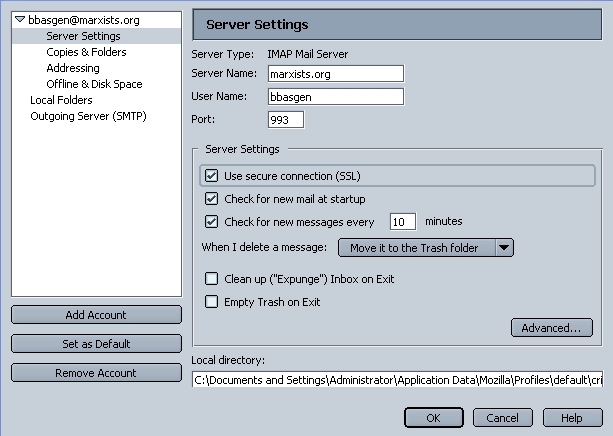Screen dimensions: 613x436
Task: Toggle Check for new messages every checkbox
Action: click(212, 221)
